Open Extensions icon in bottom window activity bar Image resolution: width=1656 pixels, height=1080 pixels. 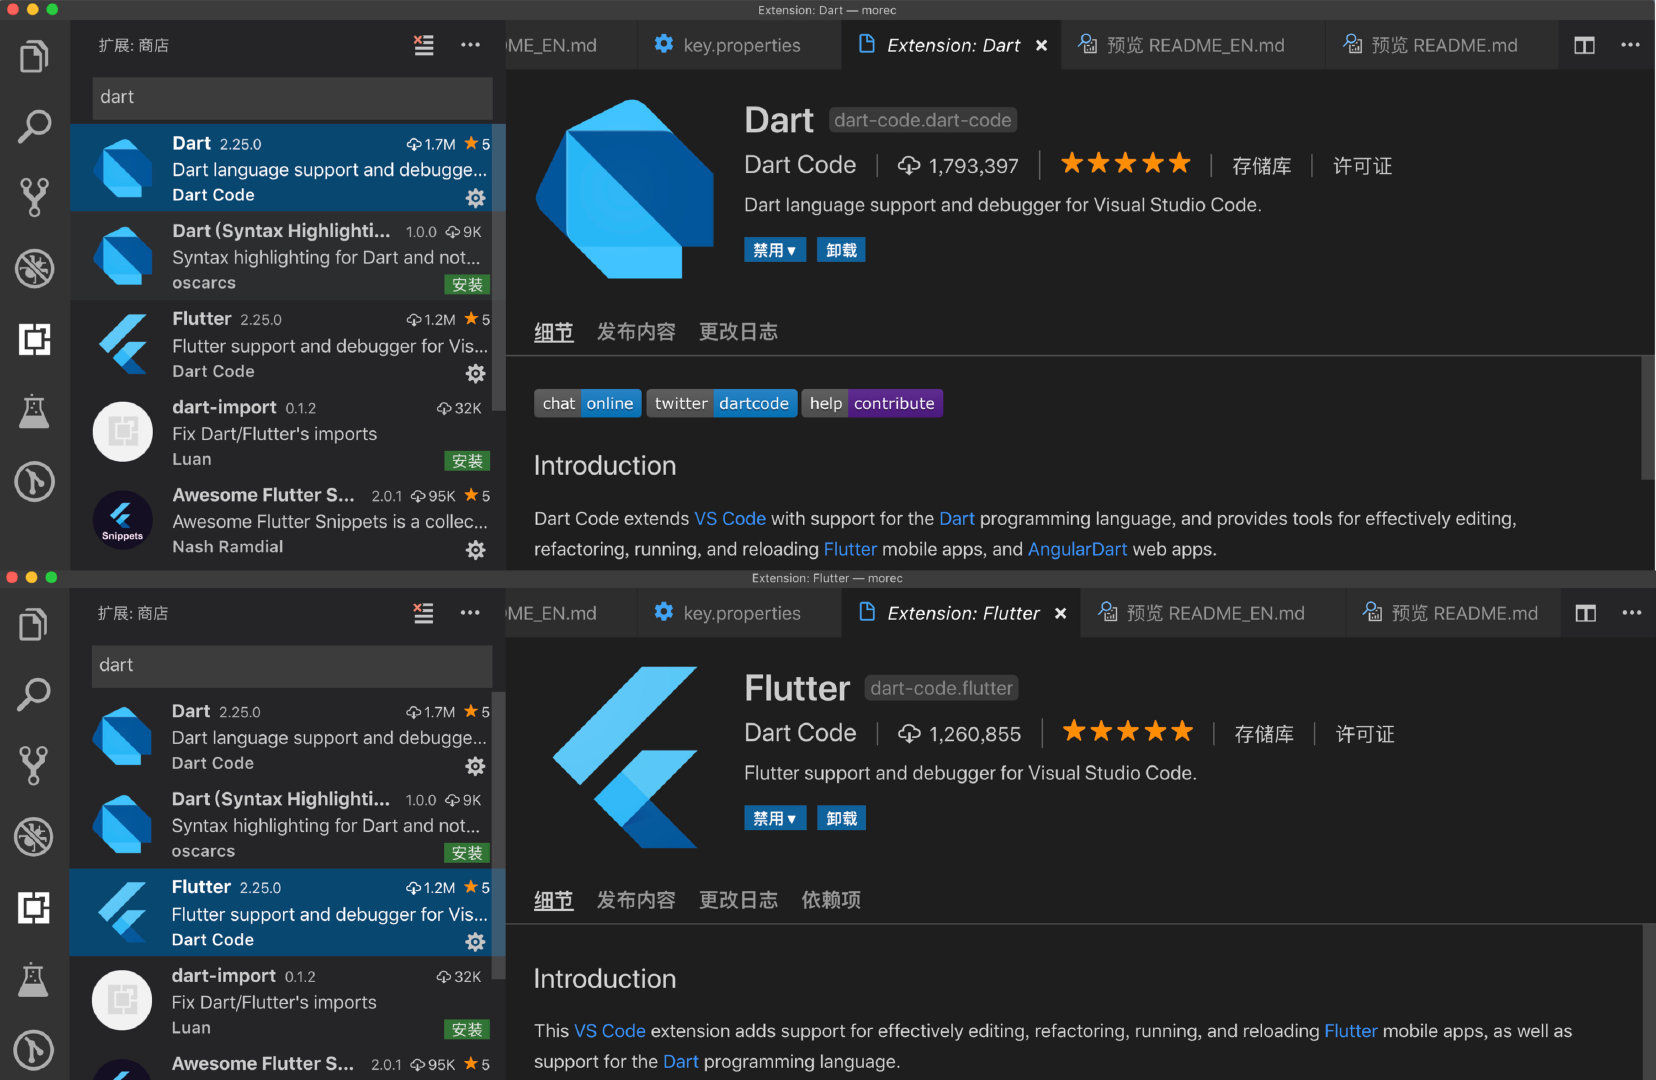pos(34,907)
